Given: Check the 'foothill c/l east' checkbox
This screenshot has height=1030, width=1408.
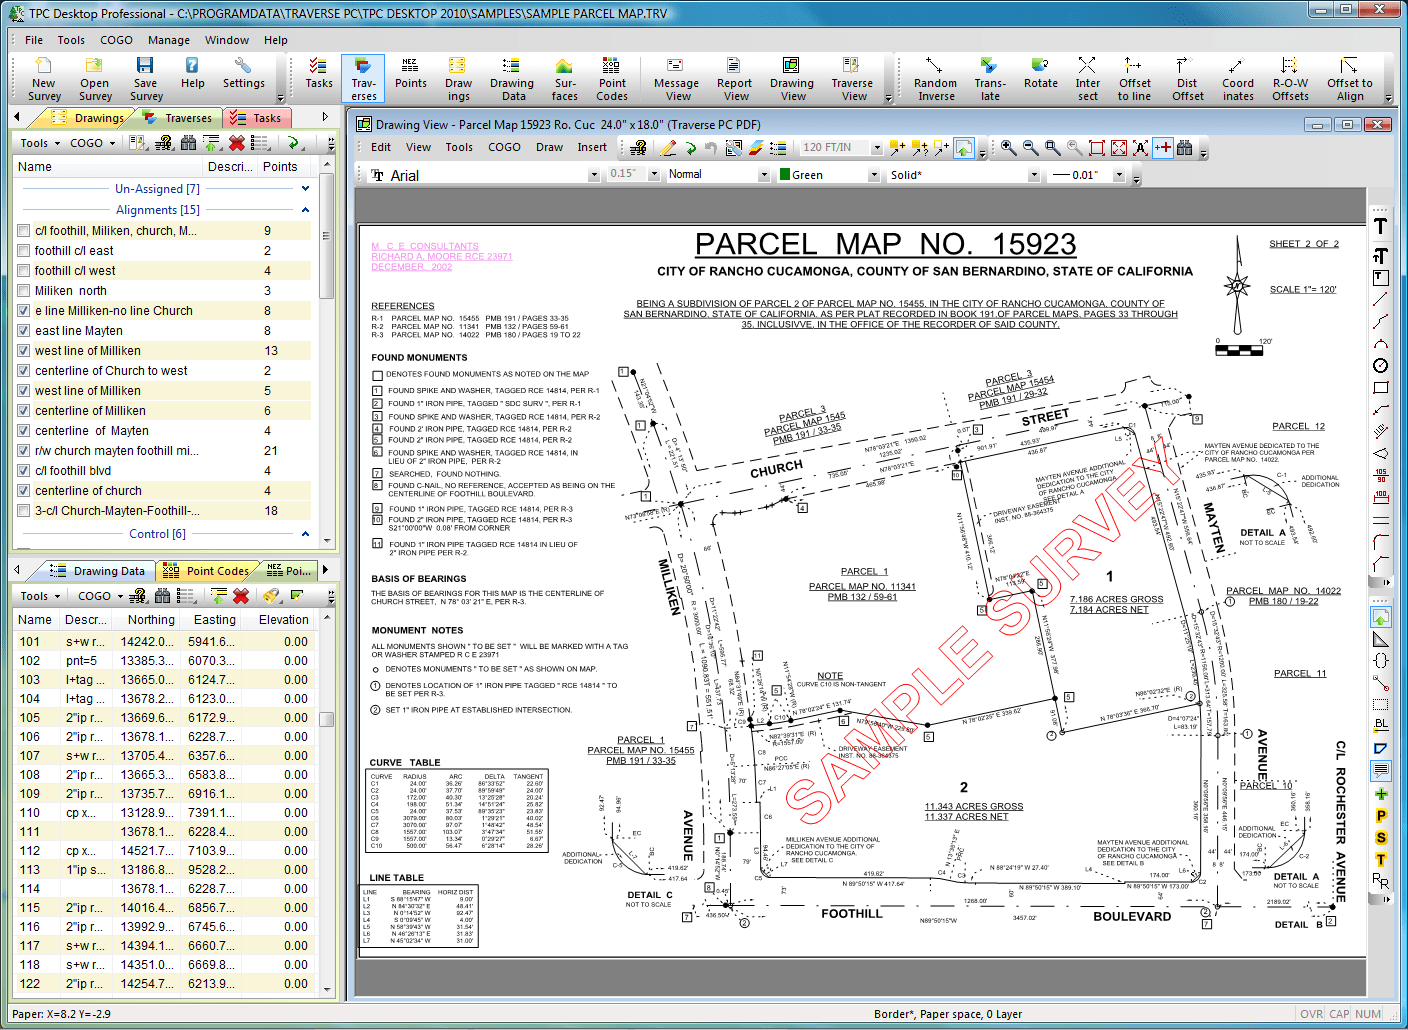Looking at the screenshot, I should [x=23, y=251].
